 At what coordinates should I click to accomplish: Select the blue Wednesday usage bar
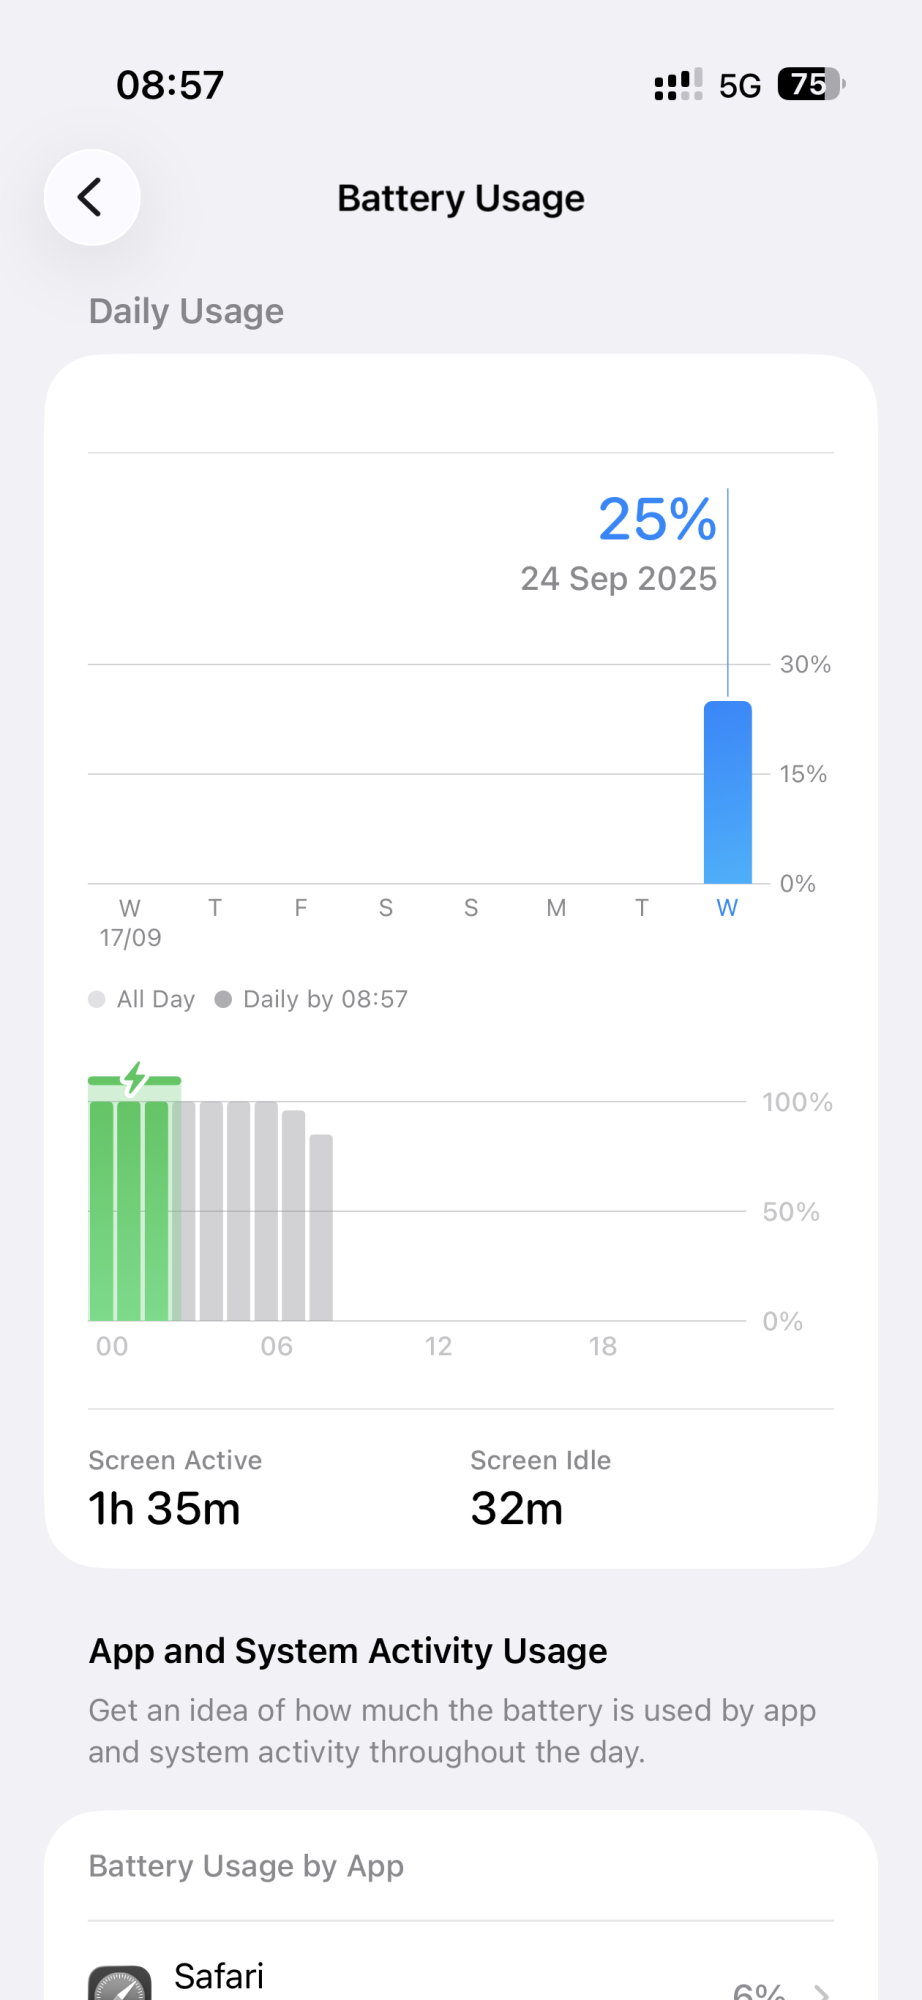(x=727, y=792)
